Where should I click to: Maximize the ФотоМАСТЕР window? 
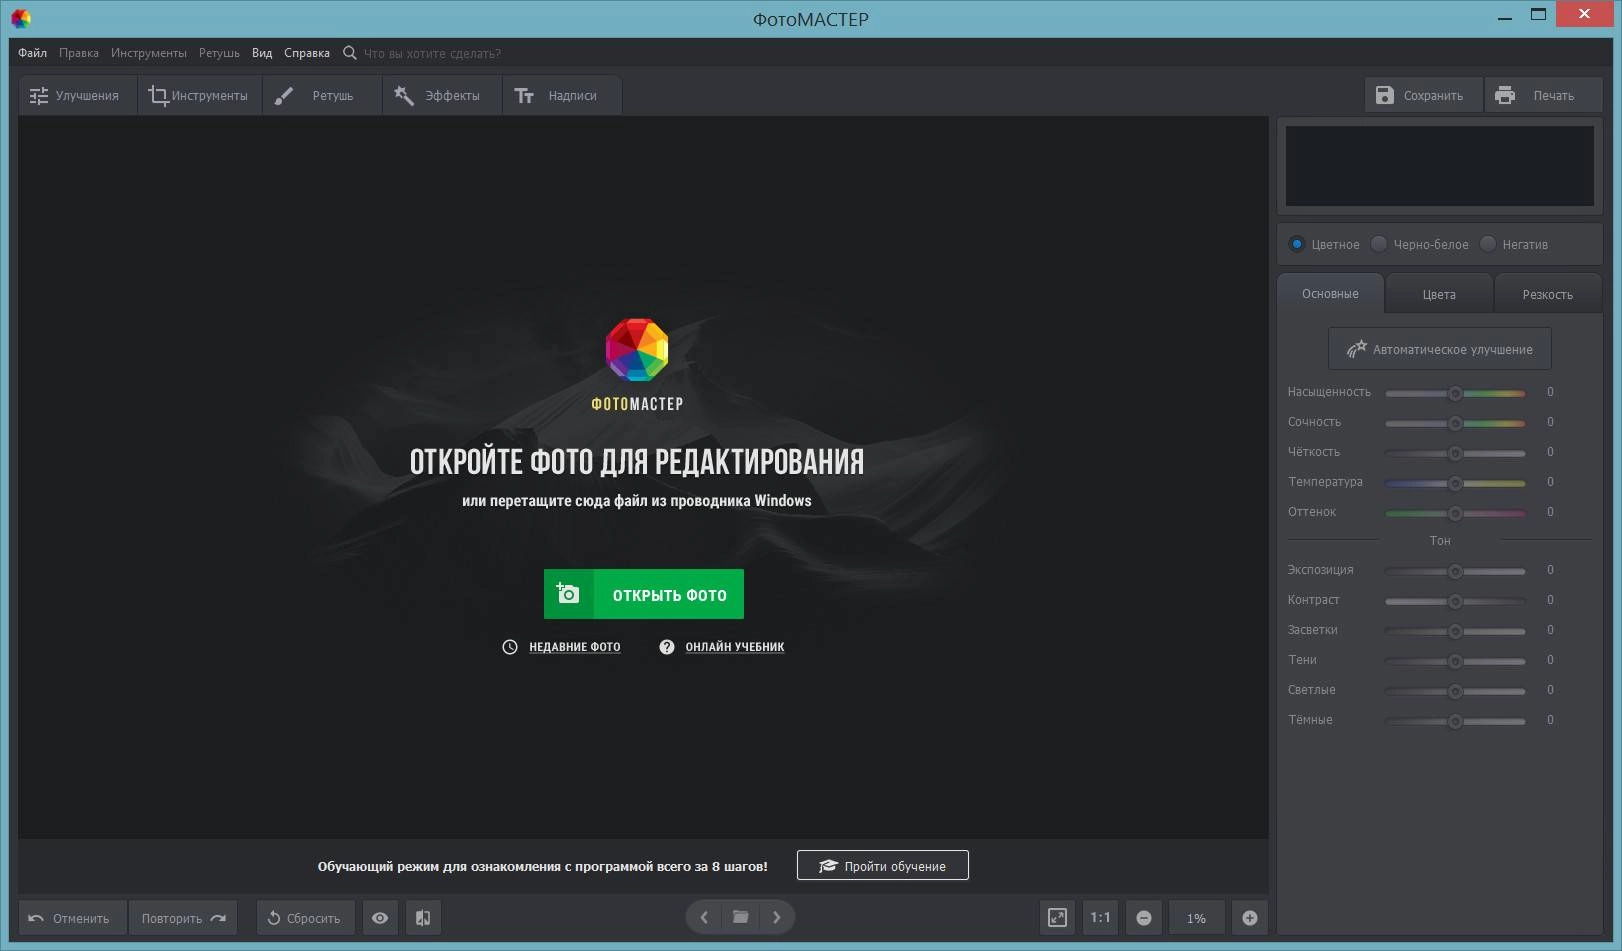point(1538,15)
